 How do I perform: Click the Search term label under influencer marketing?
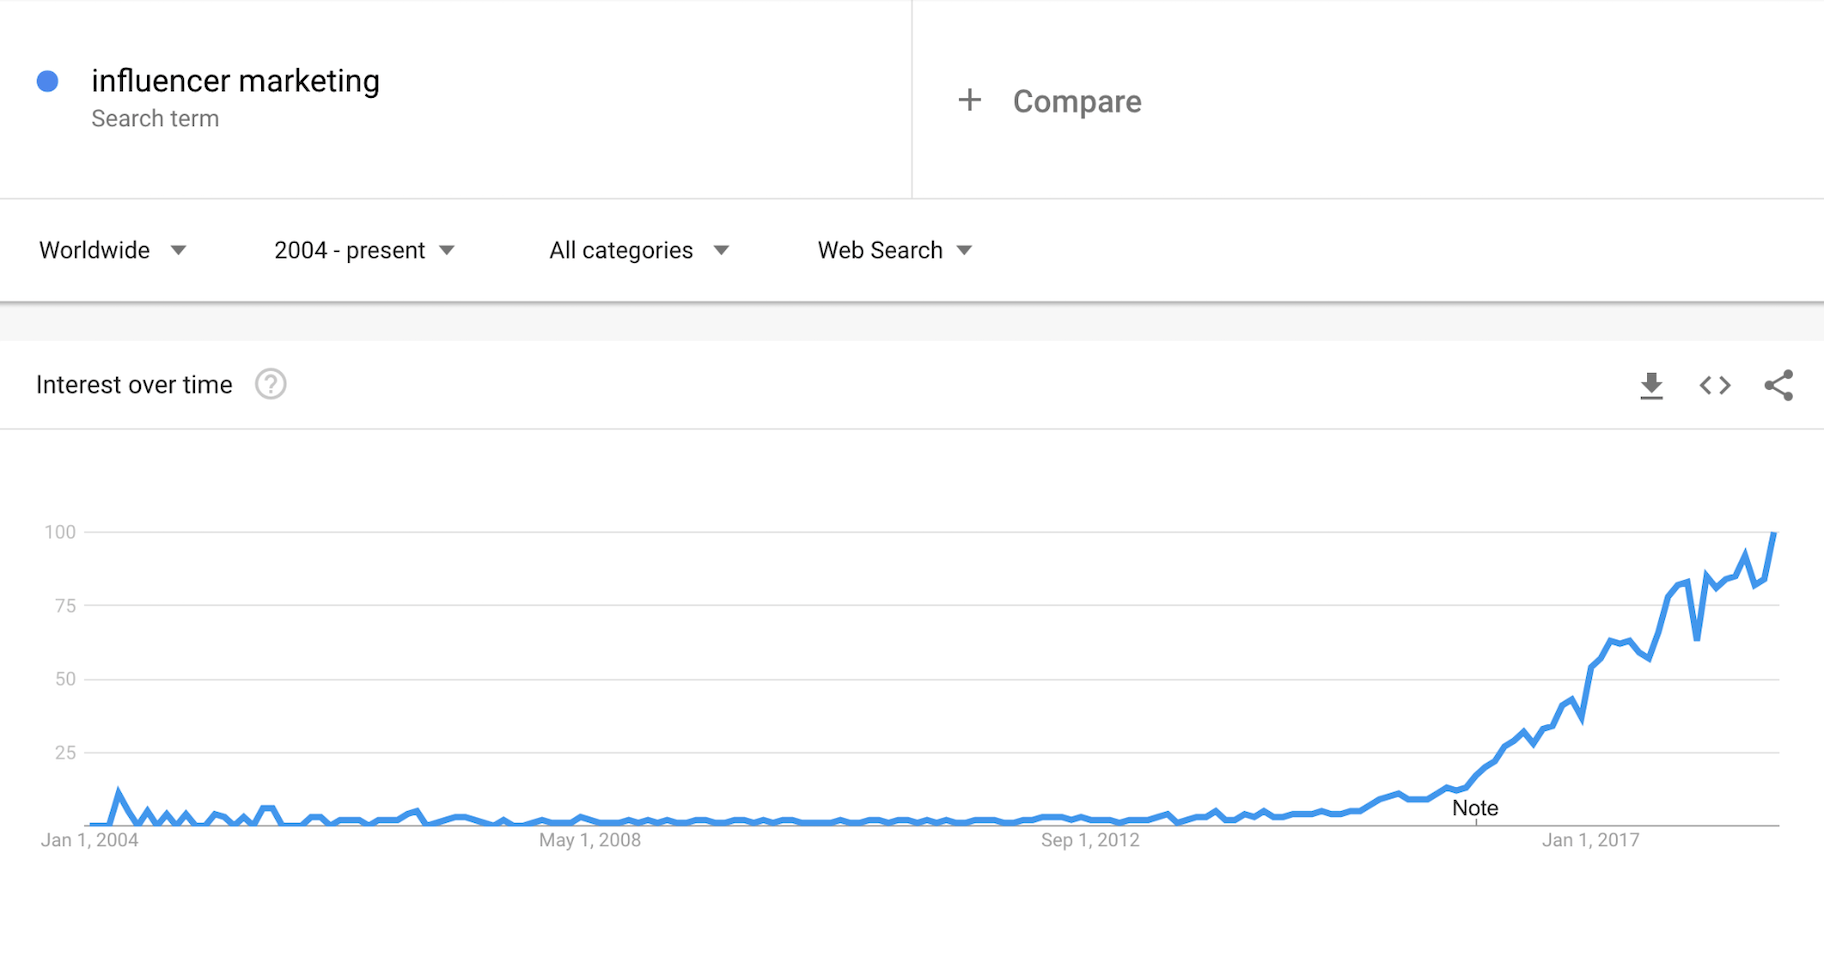(x=155, y=118)
